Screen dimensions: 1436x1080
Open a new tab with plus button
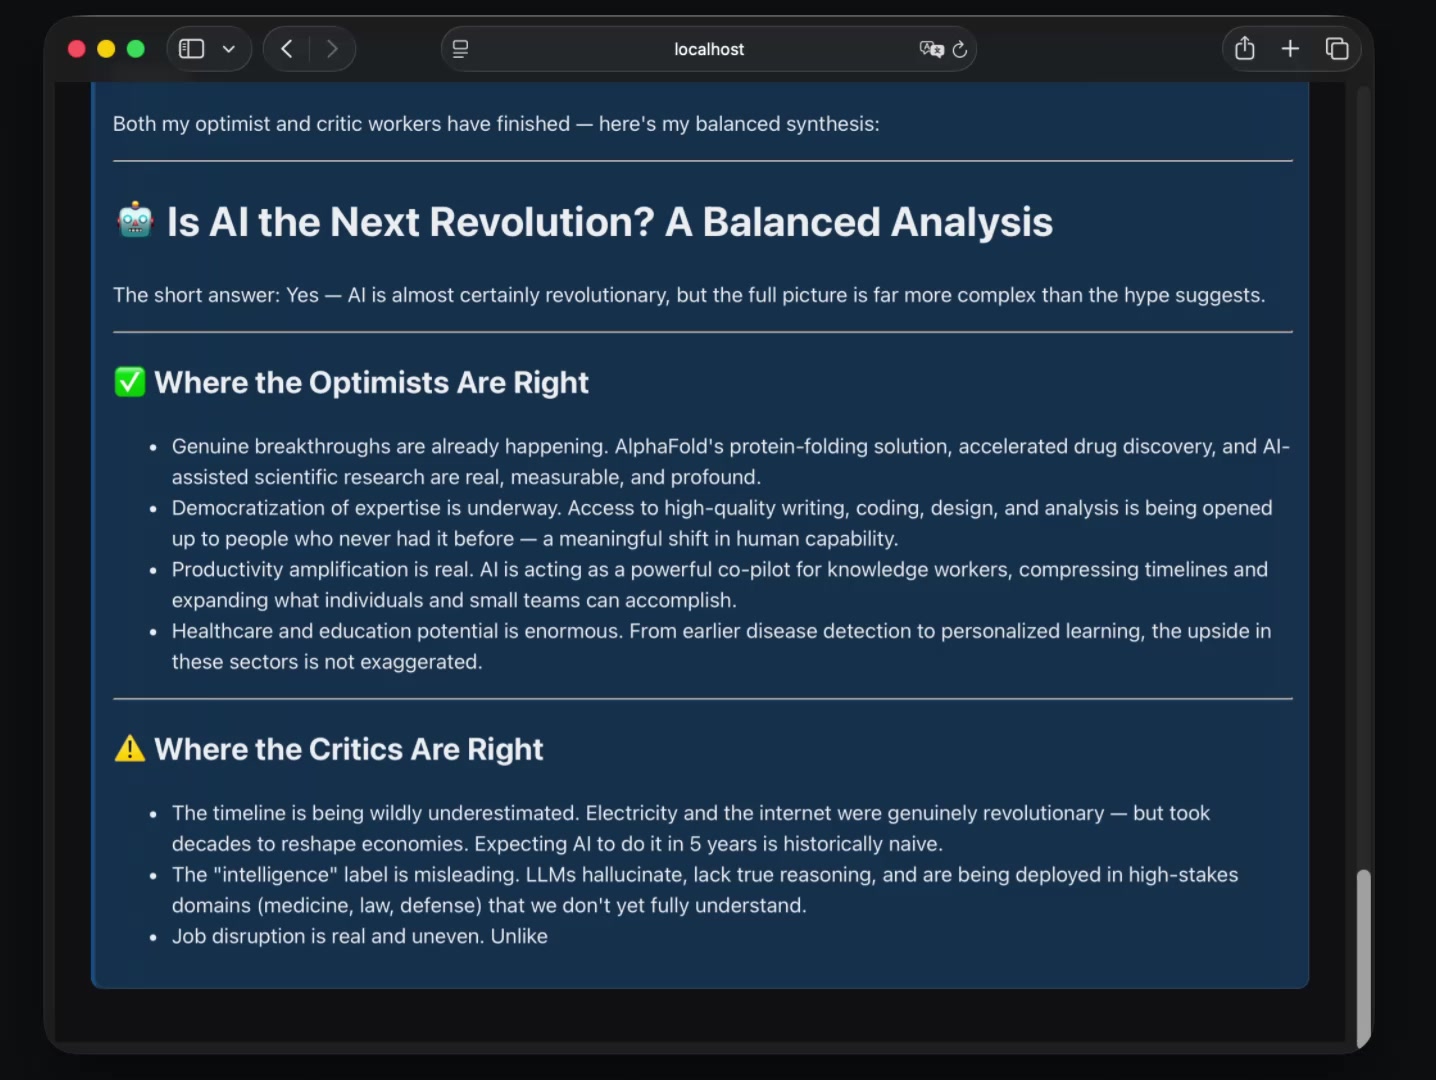pyautogui.click(x=1290, y=49)
